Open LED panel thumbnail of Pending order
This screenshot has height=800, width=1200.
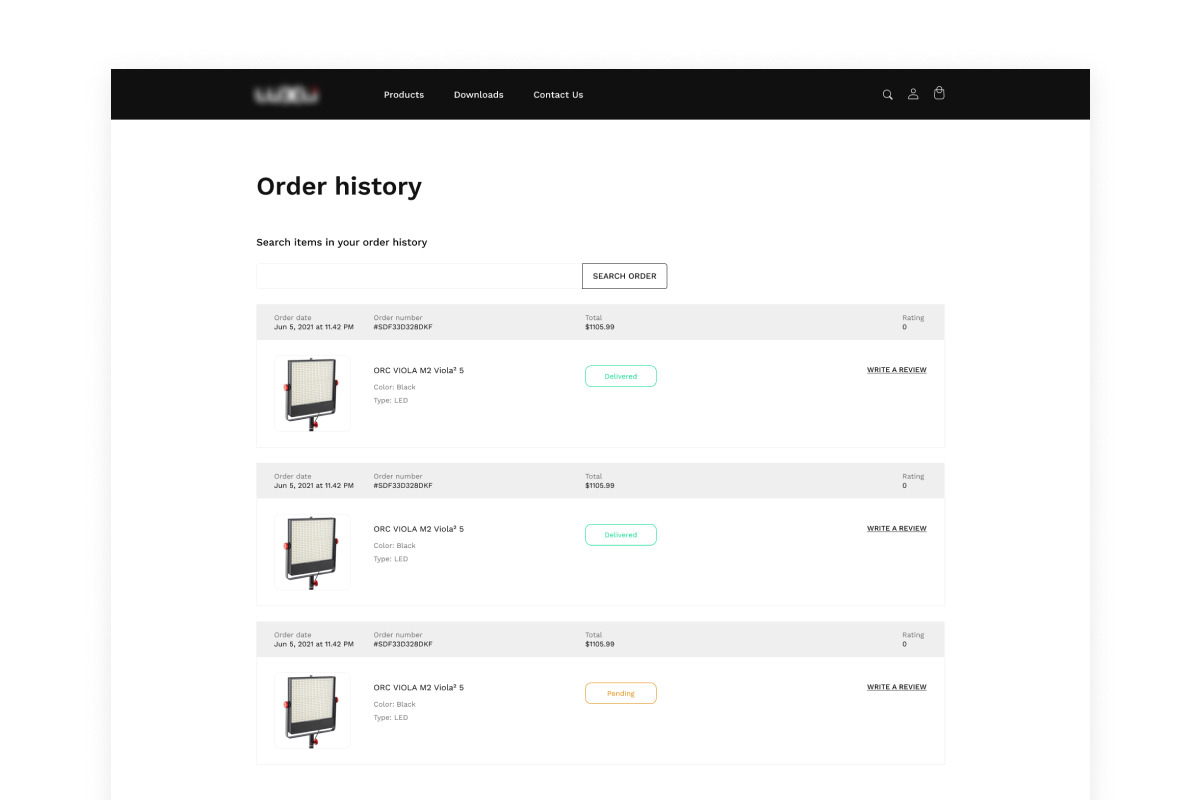pyautogui.click(x=312, y=711)
